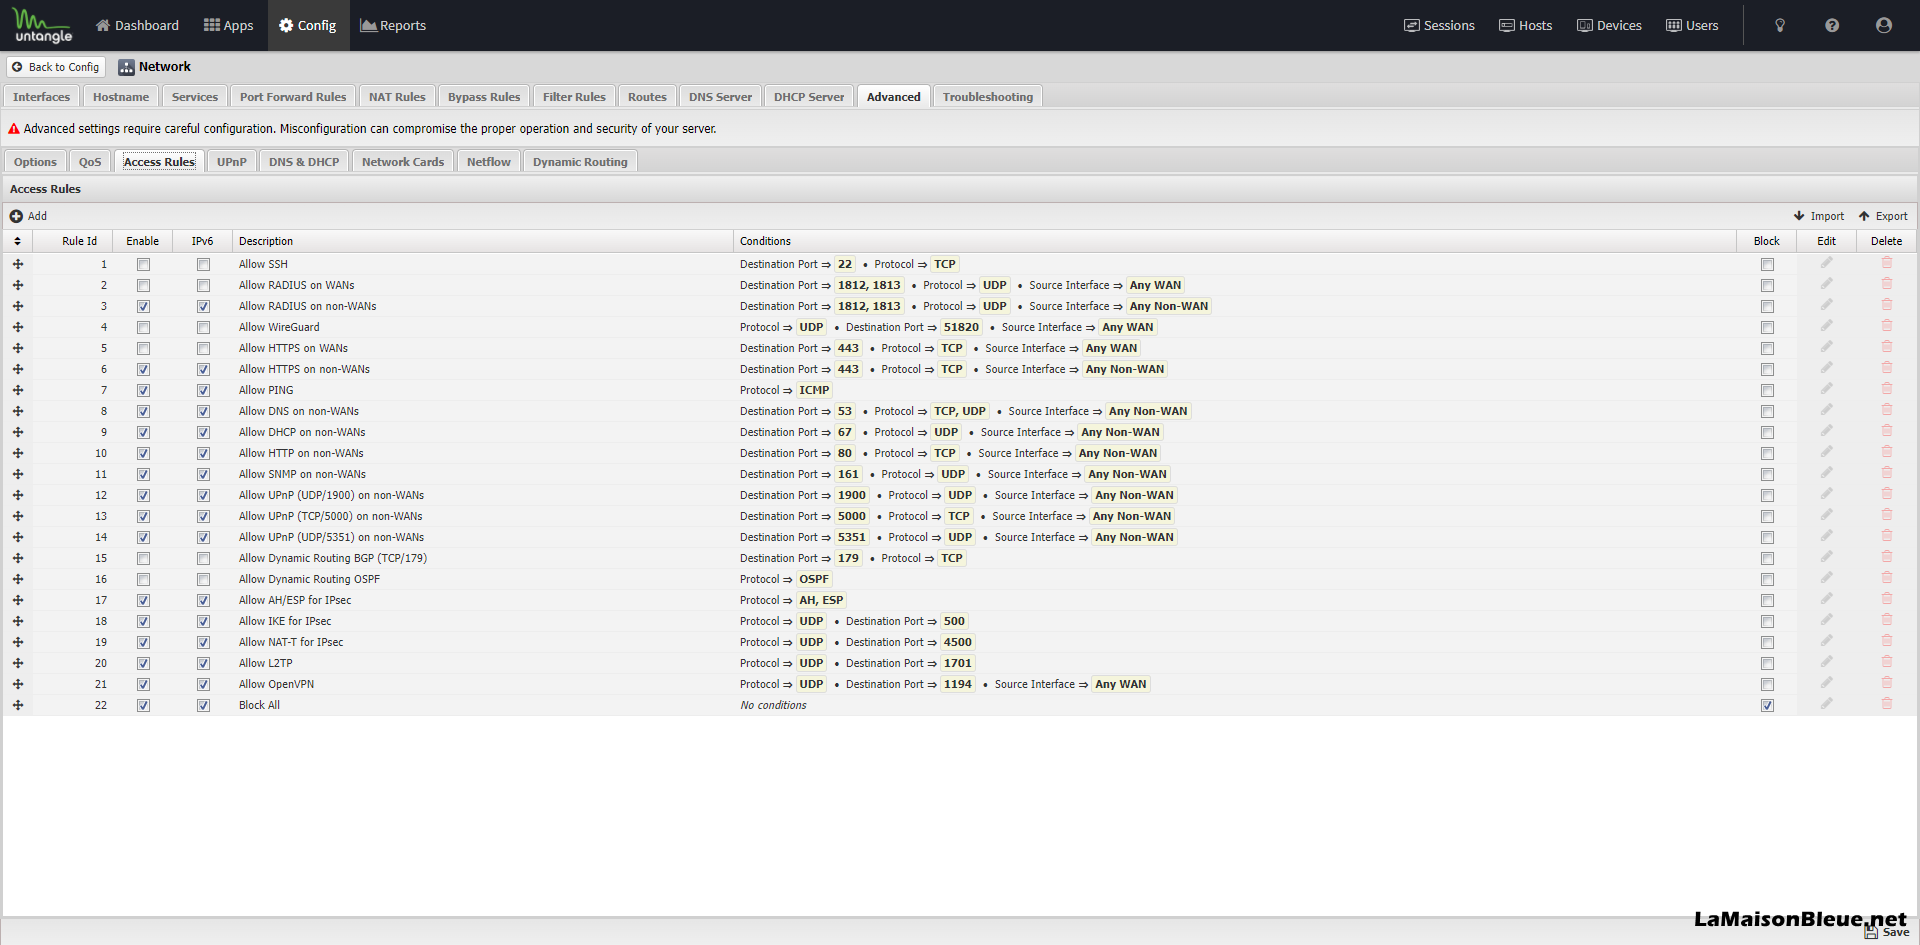This screenshot has height=945, width=1920.
Task: Export the access rules
Action: point(1882,216)
